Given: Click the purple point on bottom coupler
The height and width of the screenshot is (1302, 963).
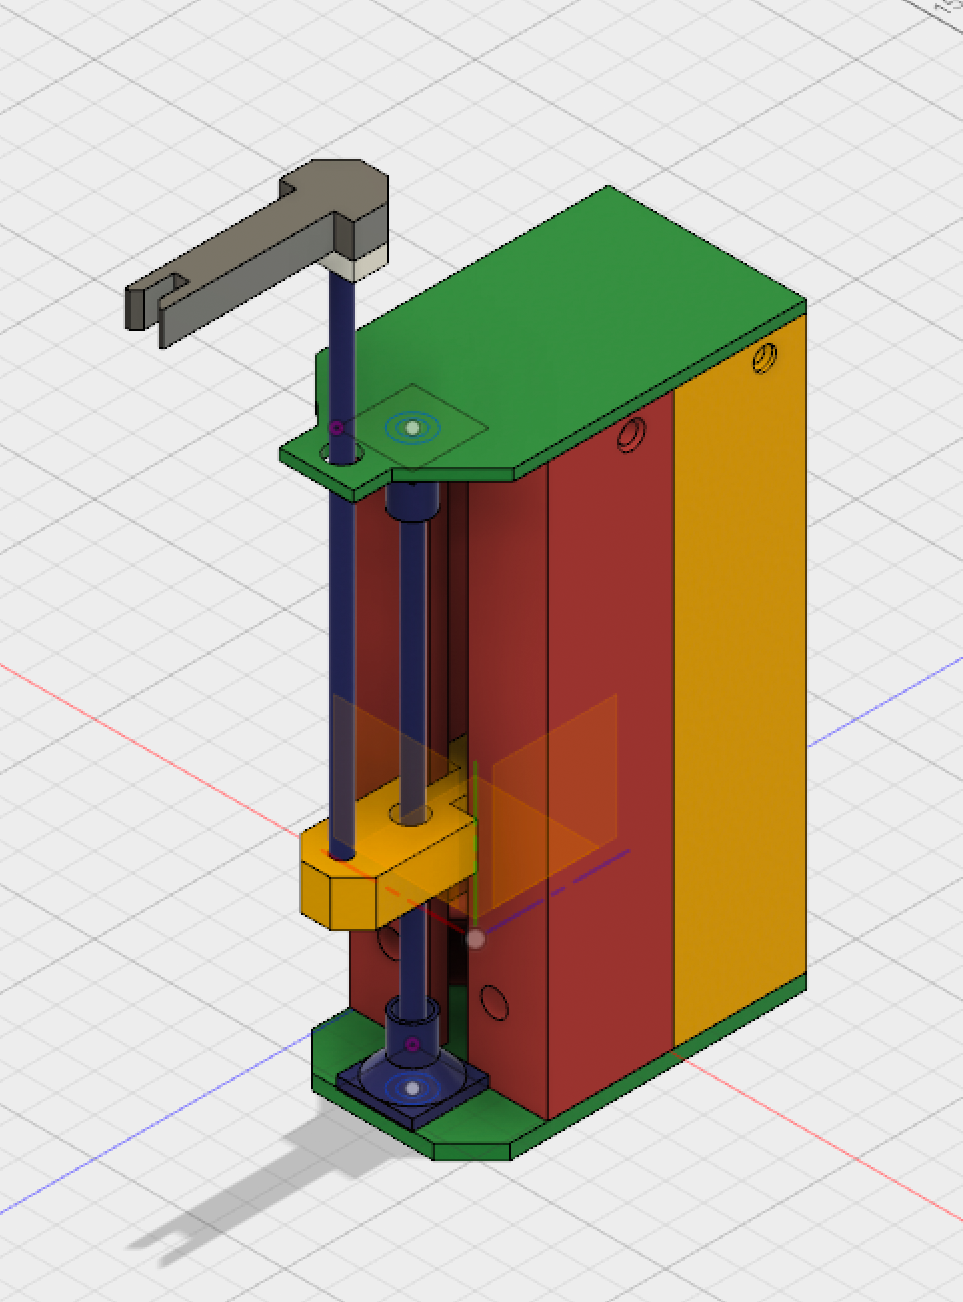Looking at the screenshot, I should [412, 1045].
